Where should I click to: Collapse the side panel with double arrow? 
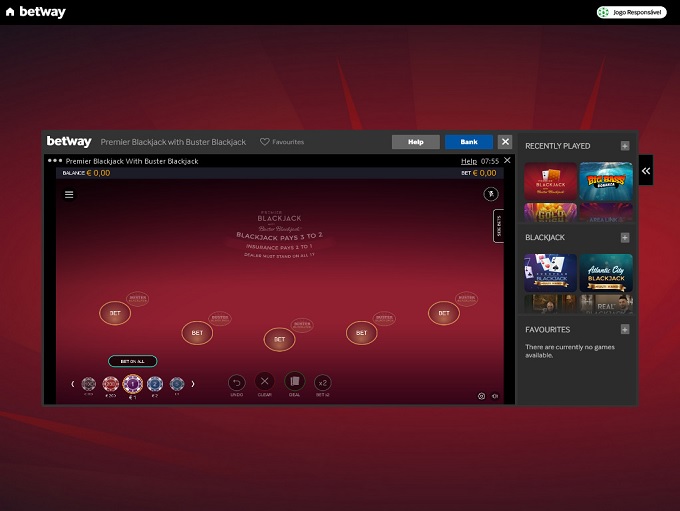click(x=646, y=171)
